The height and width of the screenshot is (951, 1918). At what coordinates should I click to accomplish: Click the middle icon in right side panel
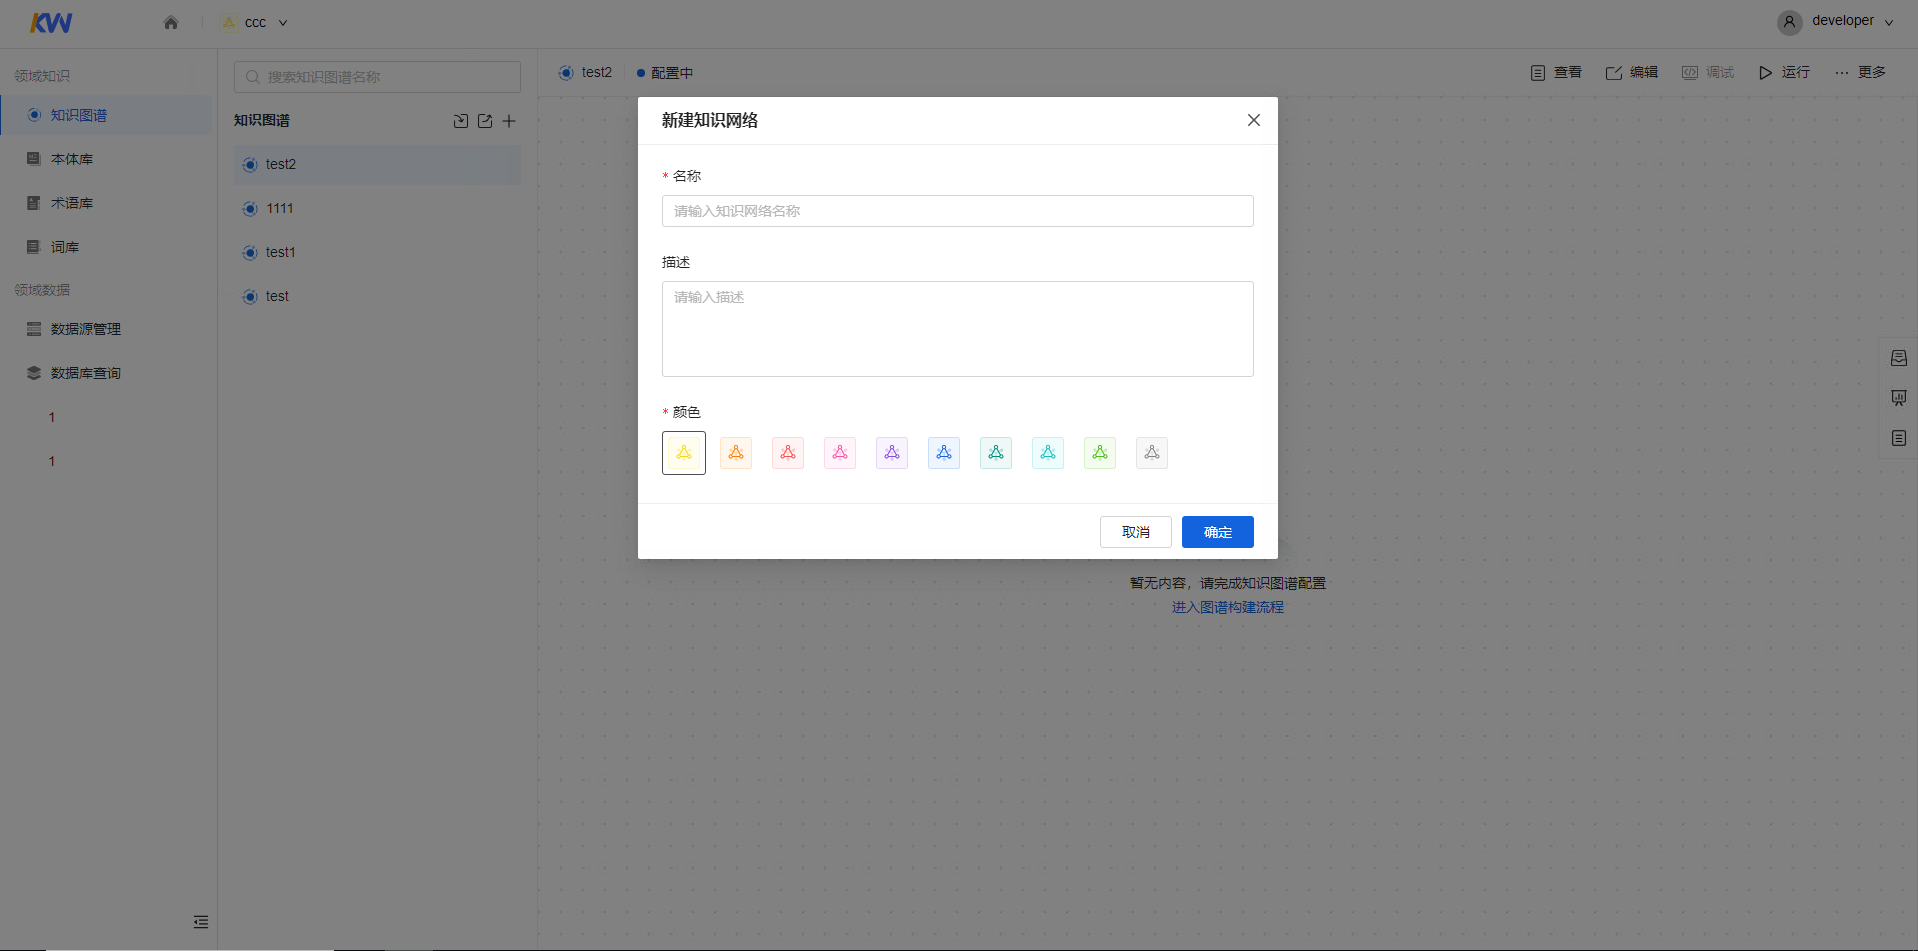[1899, 398]
